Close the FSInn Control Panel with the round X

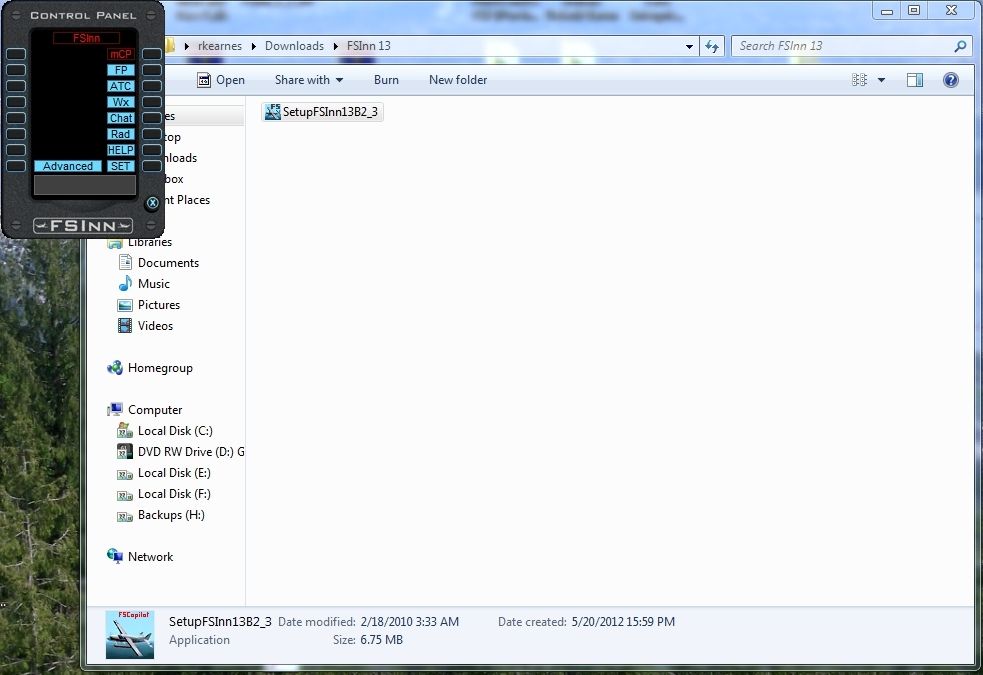pyautogui.click(x=152, y=202)
